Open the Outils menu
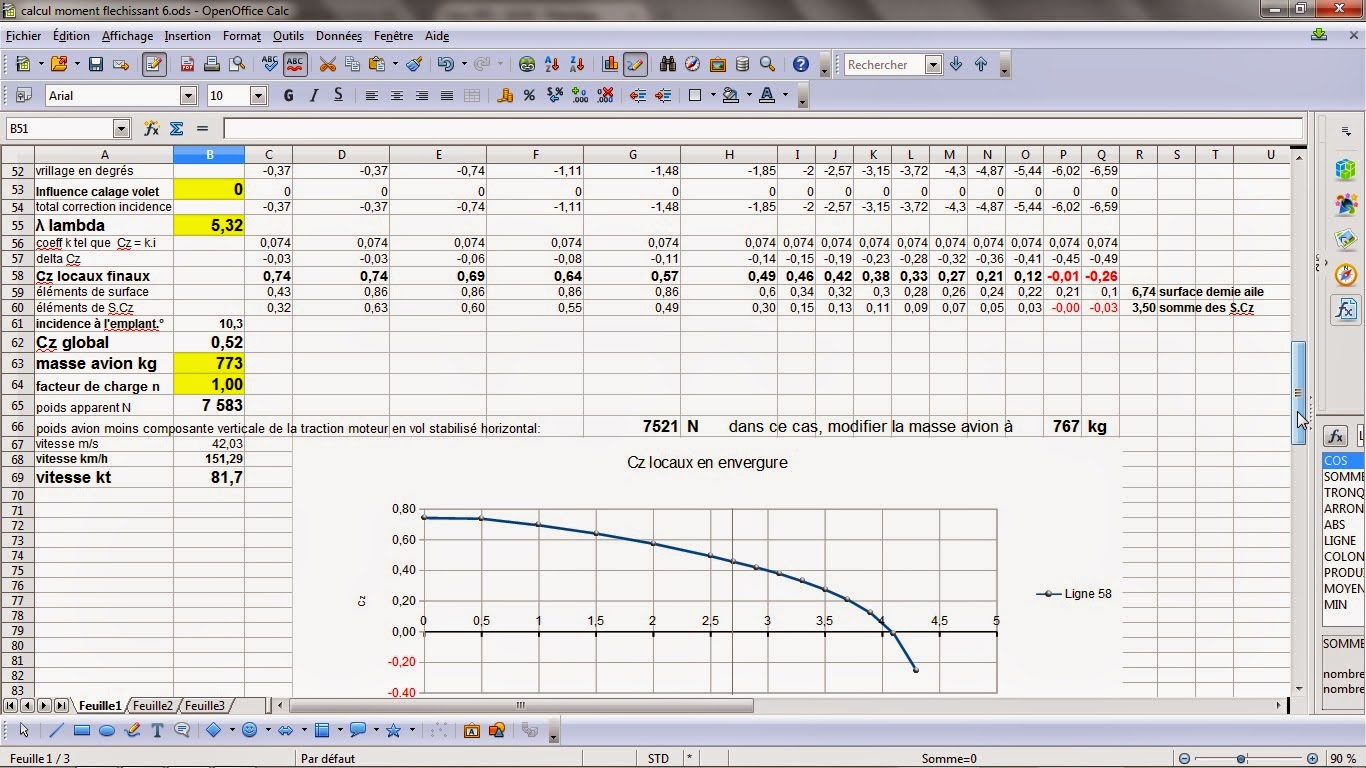This screenshot has width=1366, height=768. coord(288,35)
